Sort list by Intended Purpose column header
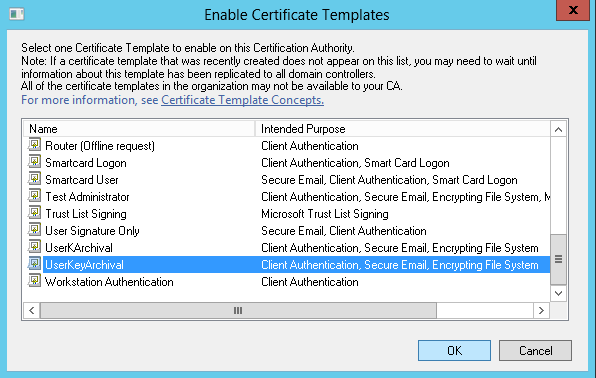 tap(403, 129)
